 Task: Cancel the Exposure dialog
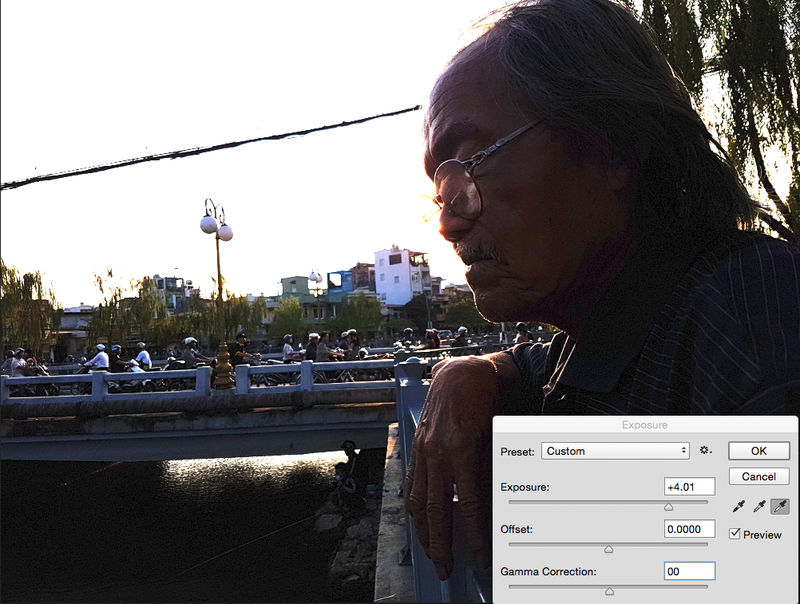click(758, 476)
